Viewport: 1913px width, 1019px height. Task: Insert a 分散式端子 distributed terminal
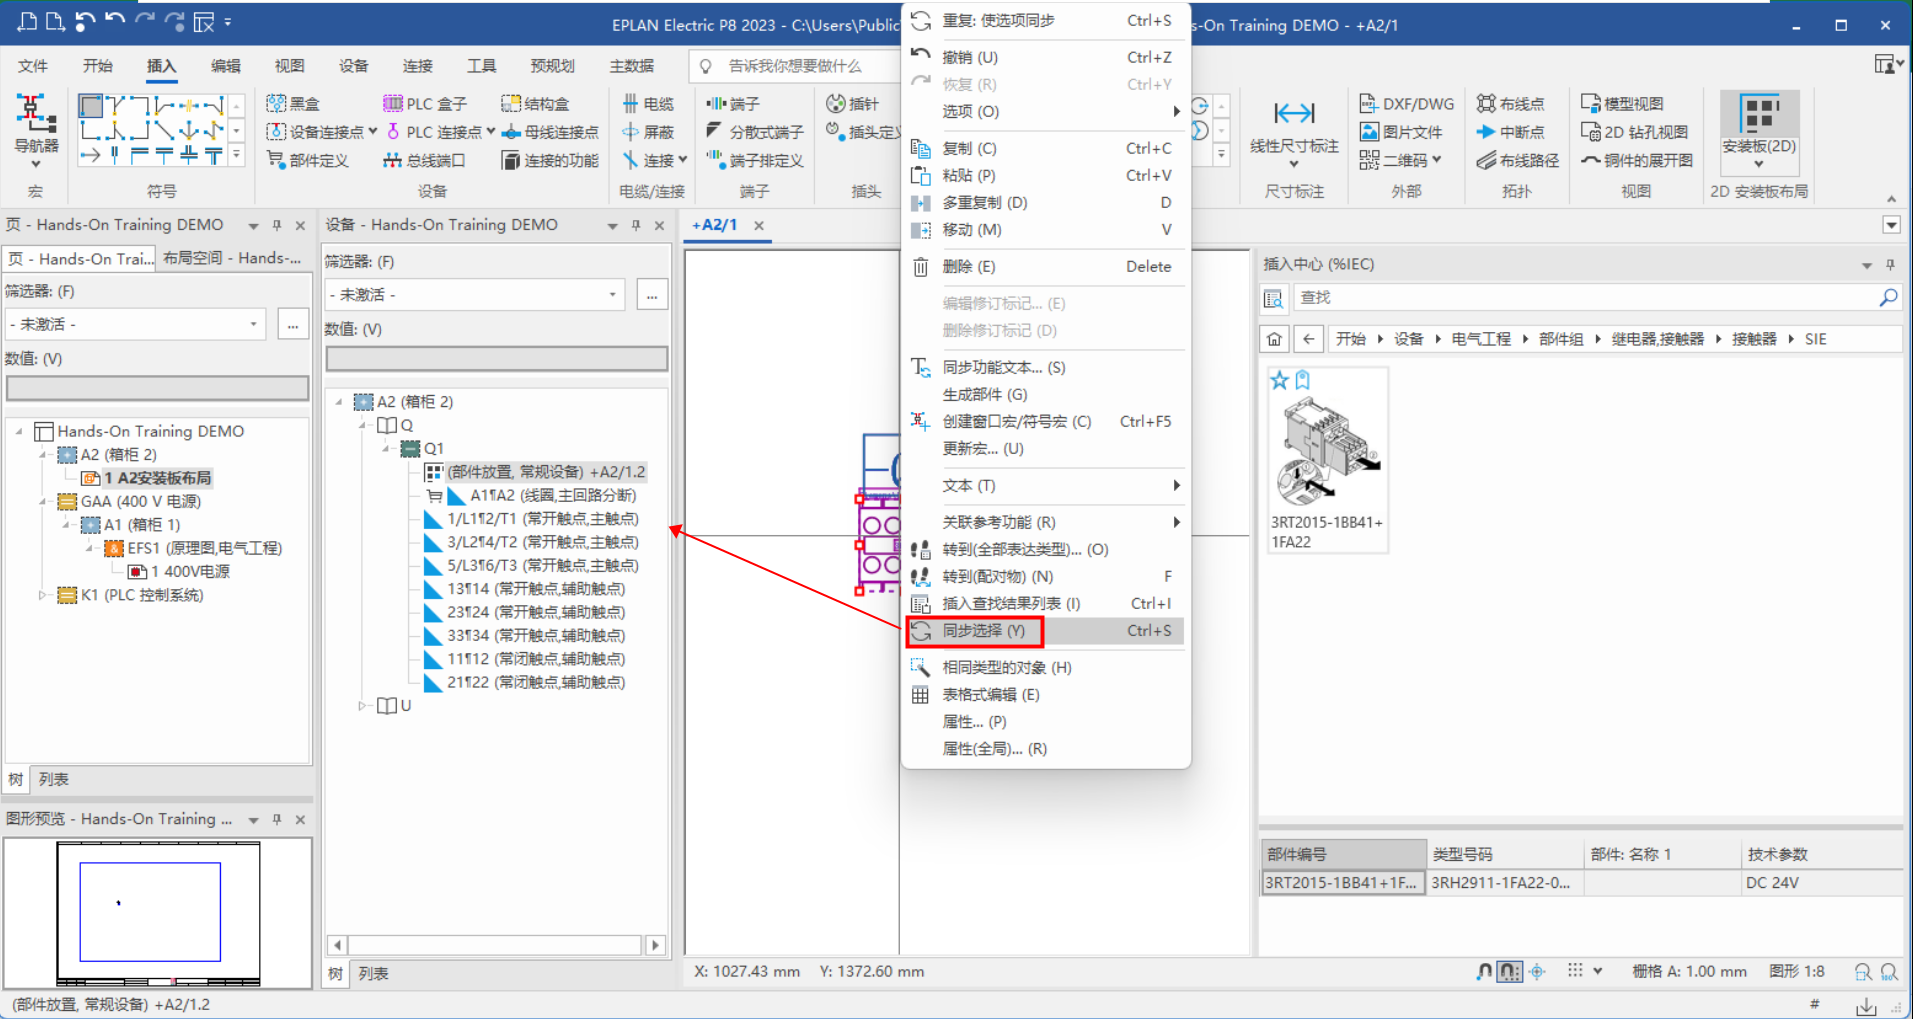tap(755, 132)
